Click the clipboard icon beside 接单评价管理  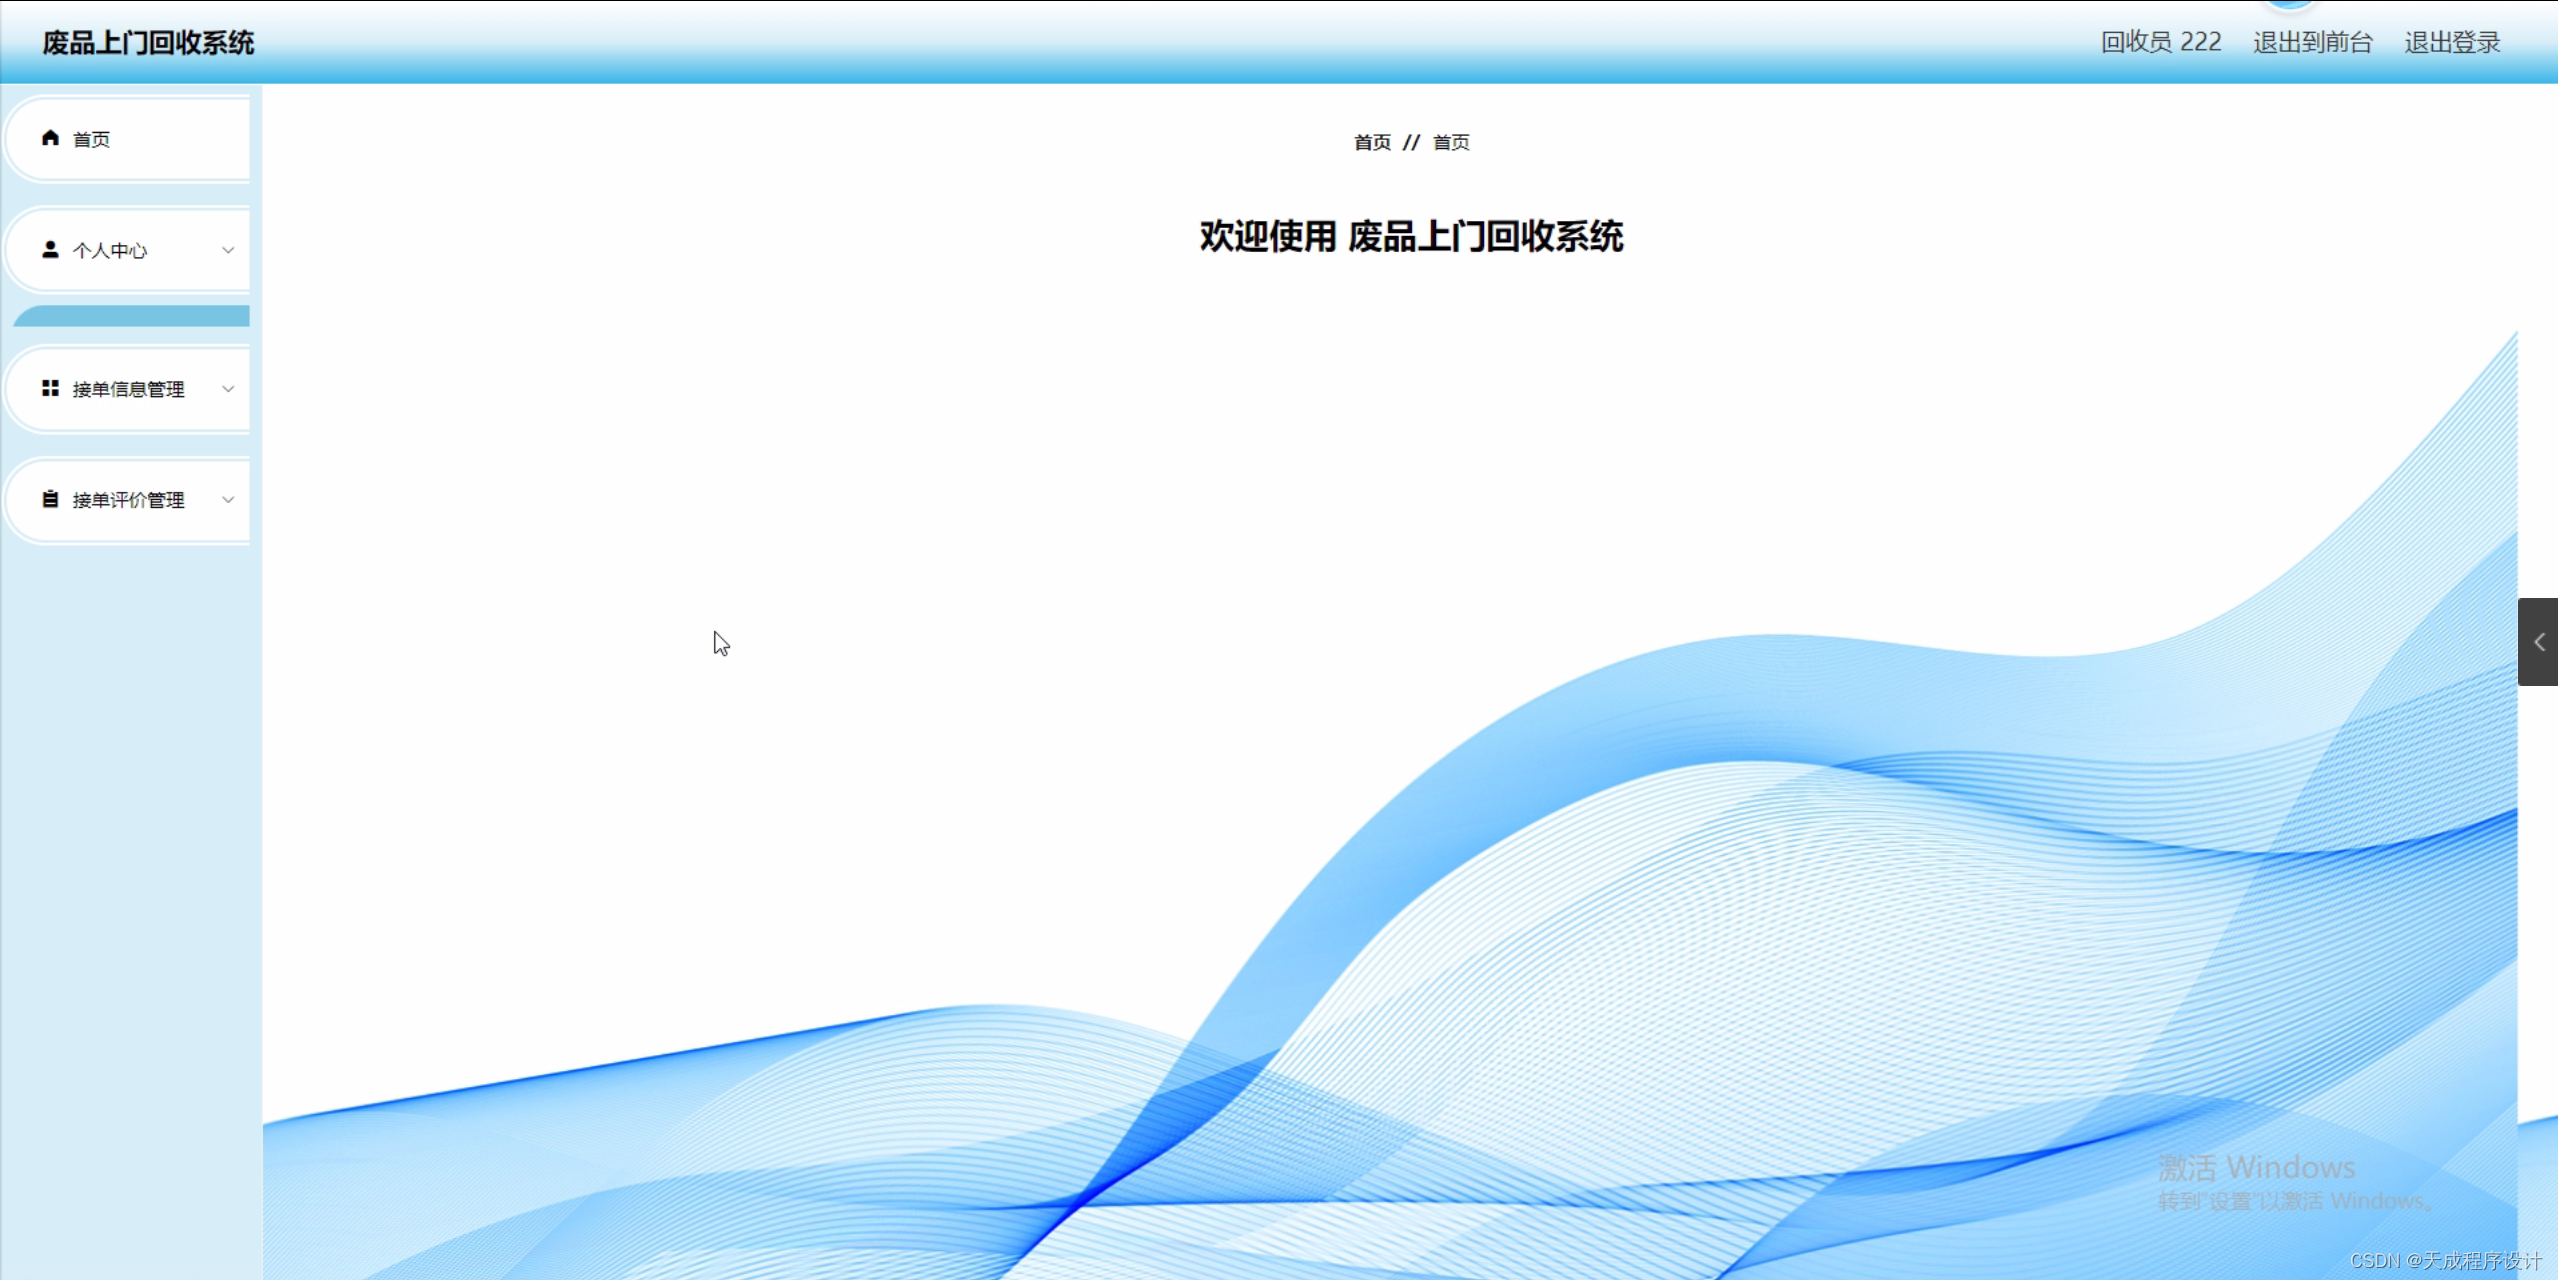click(50, 498)
